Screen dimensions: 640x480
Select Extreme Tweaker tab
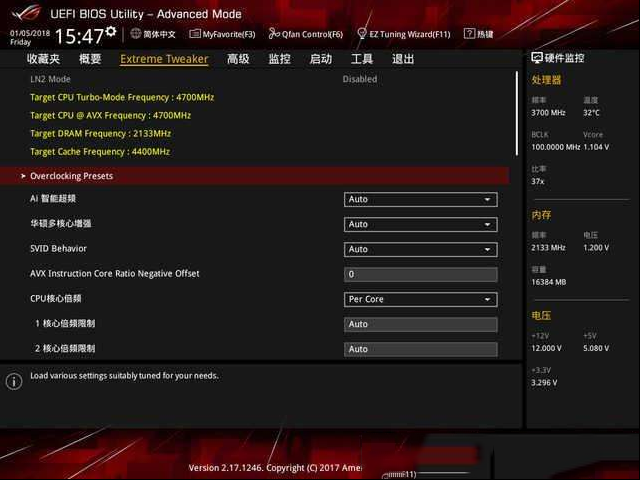(164, 59)
